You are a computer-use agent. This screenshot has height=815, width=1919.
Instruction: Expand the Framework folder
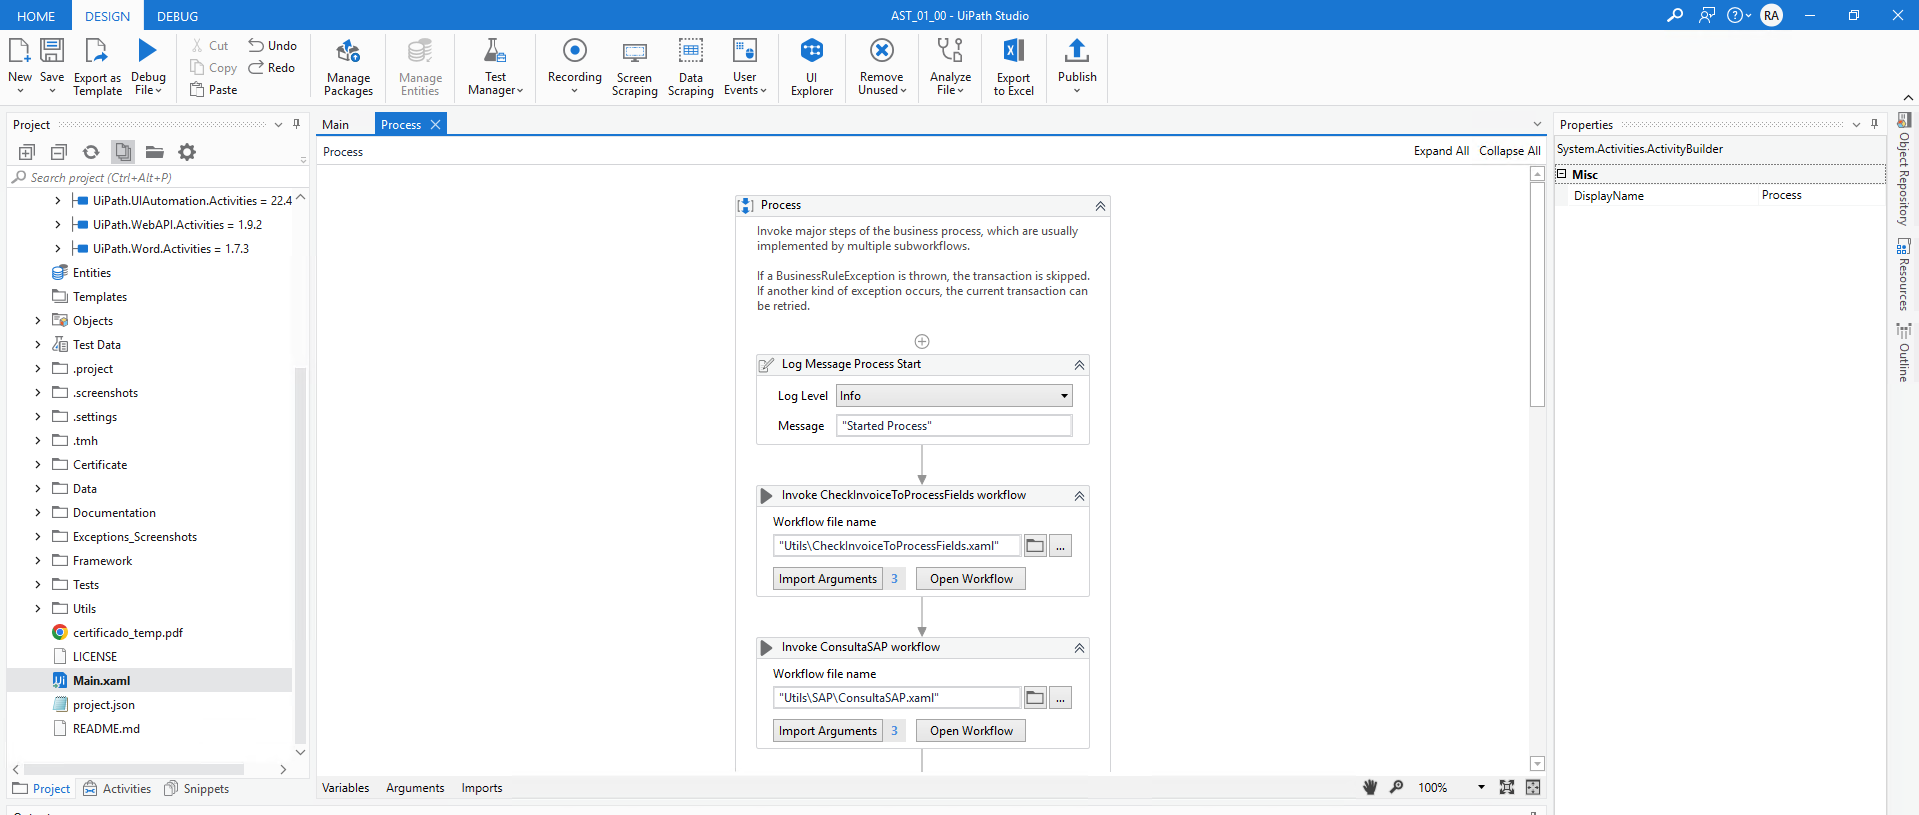click(38, 560)
